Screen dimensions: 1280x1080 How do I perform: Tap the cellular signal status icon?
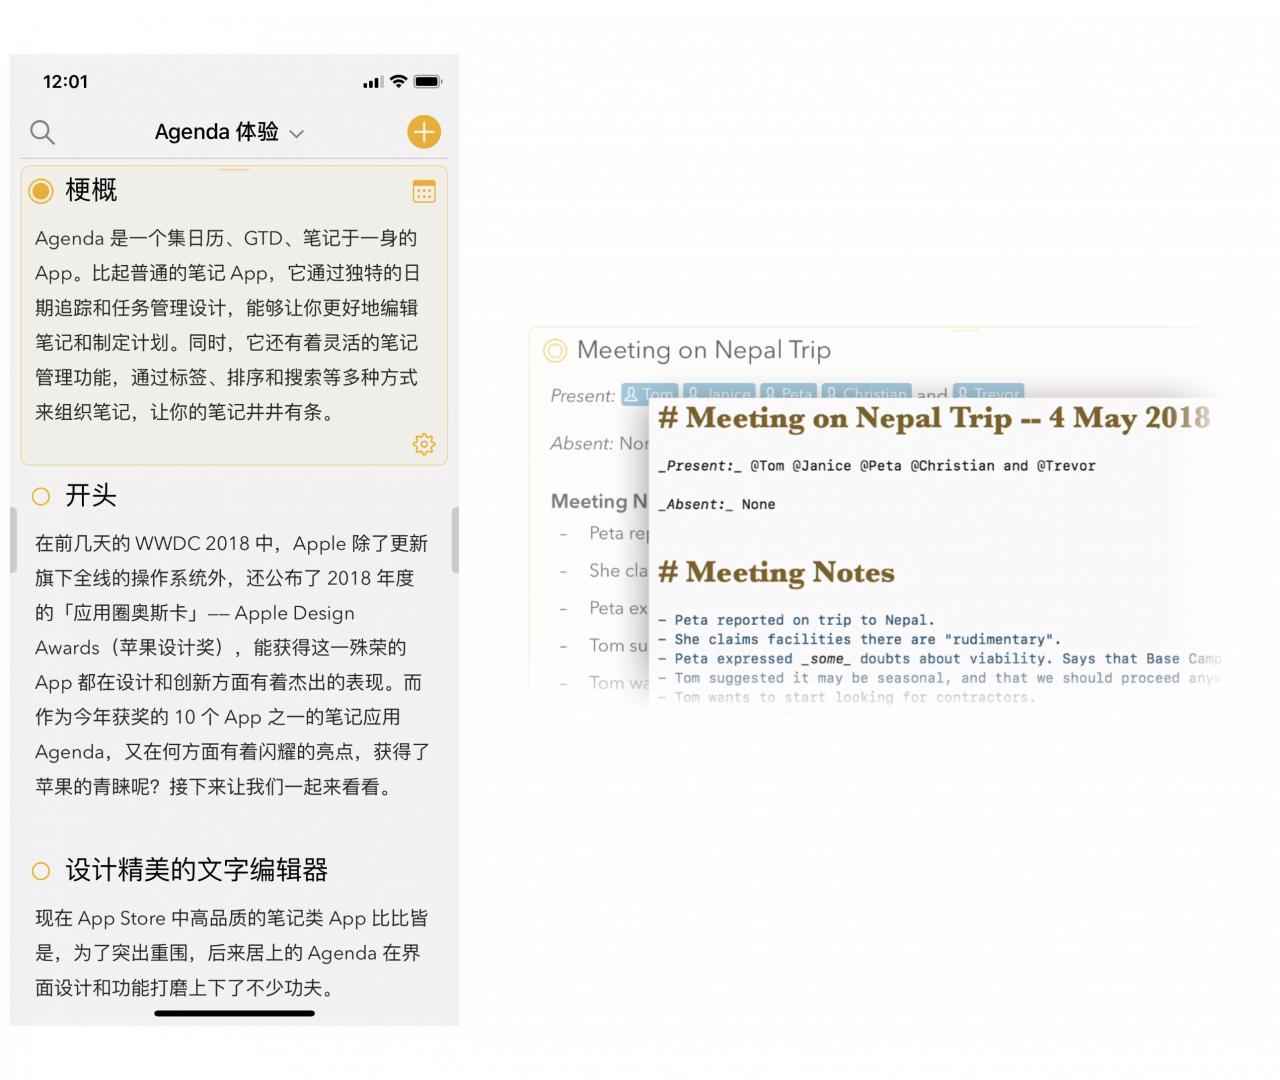point(373,82)
